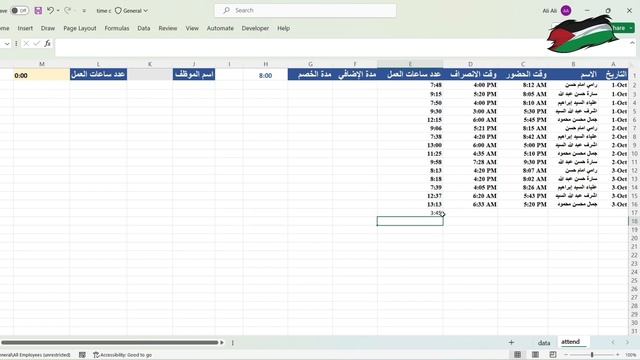640x360 pixels.
Task: Click the selected empty cell E18
Action: [x=410, y=221]
